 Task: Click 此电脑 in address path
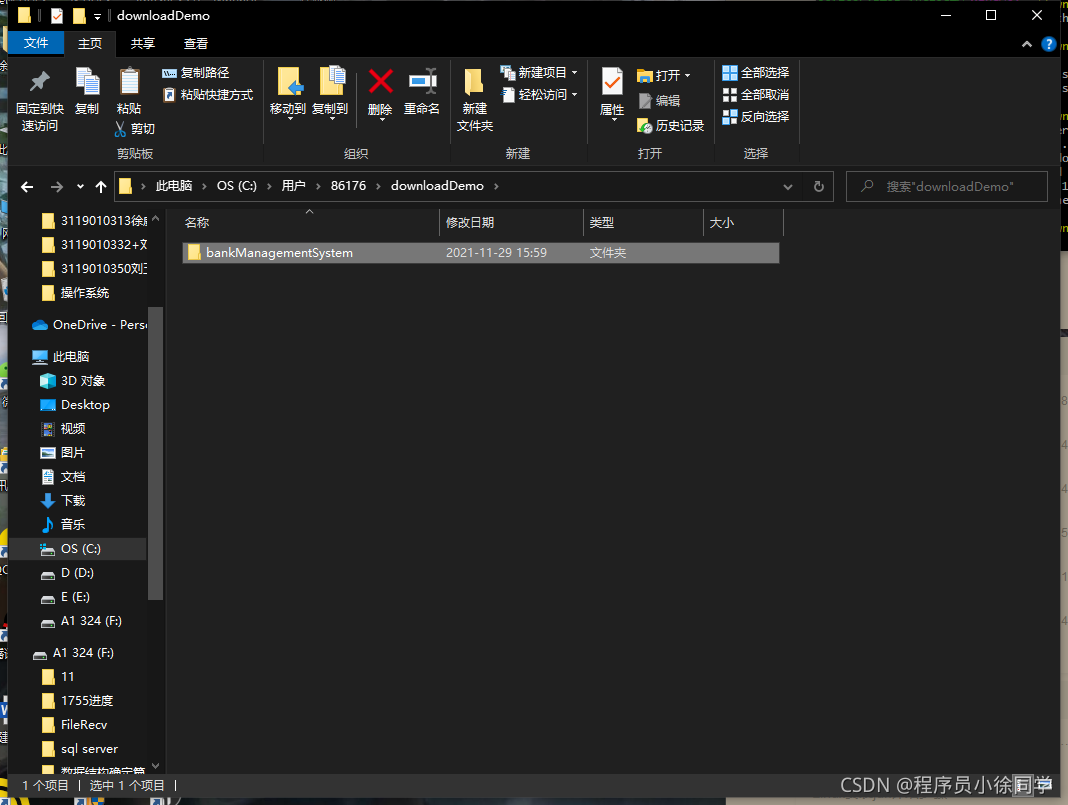pyautogui.click(x=174, y=186)
